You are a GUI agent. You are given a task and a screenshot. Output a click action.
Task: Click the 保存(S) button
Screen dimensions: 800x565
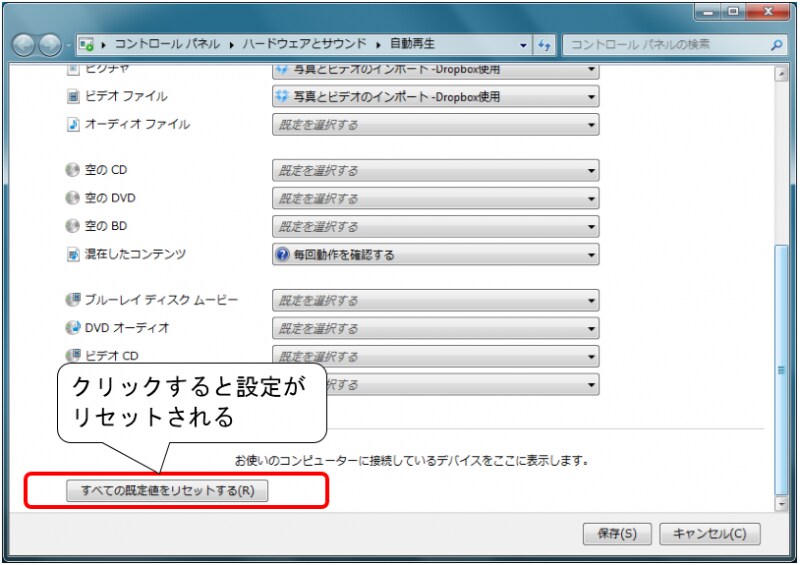(617, 534)
